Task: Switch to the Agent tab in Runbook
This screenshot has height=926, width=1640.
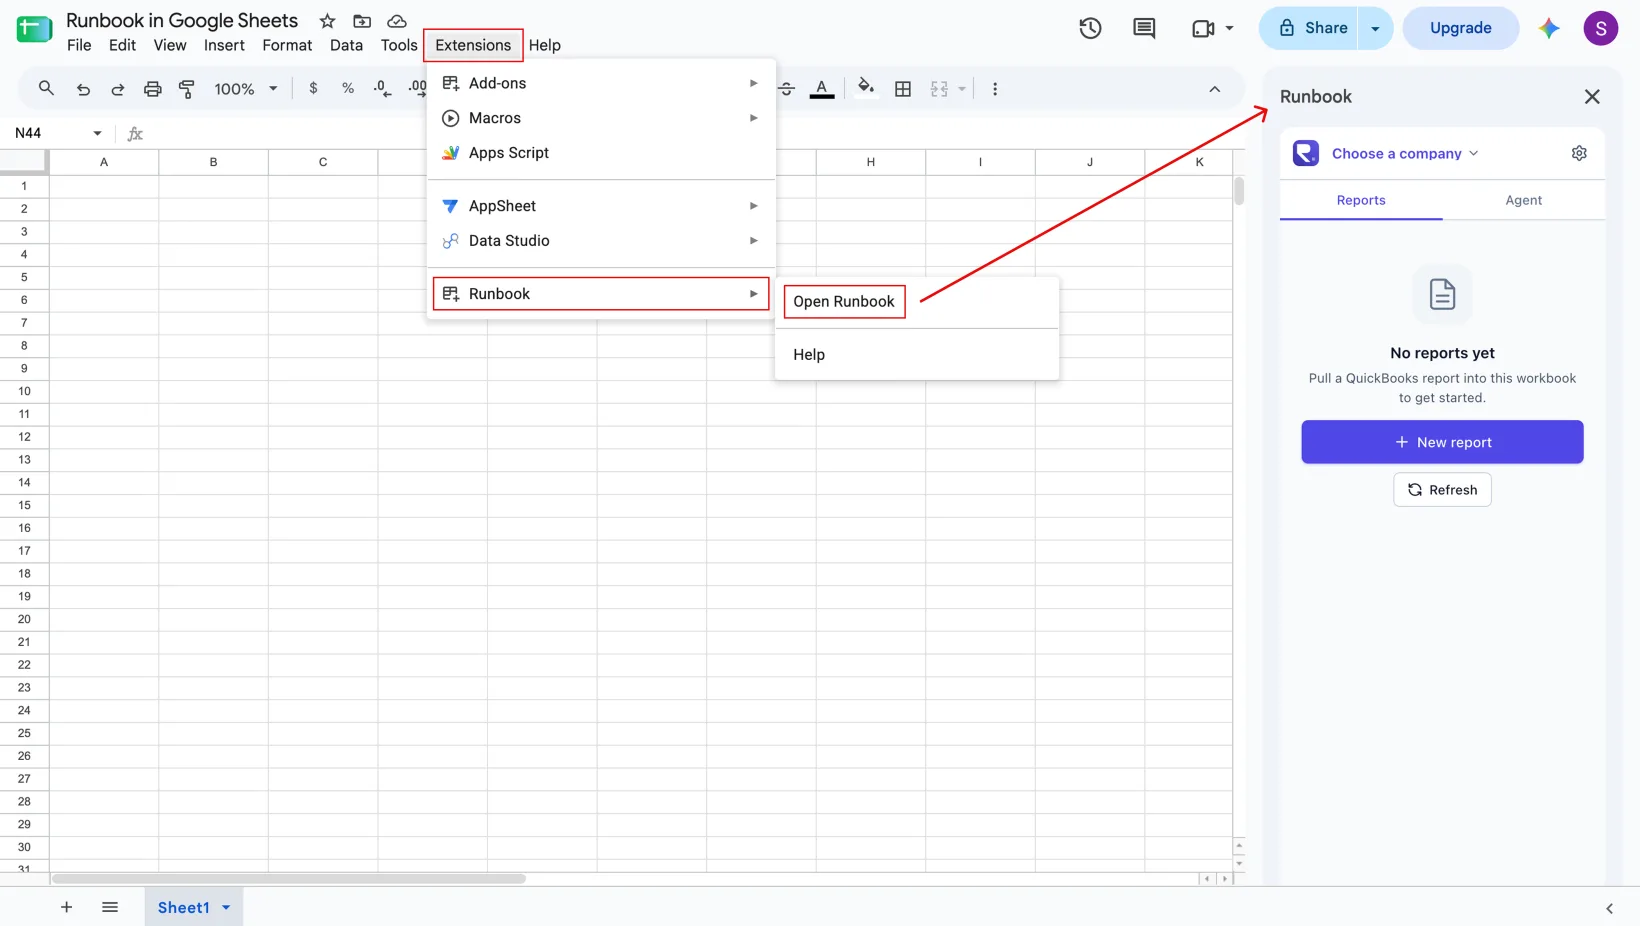Action: coord(1523,200)
